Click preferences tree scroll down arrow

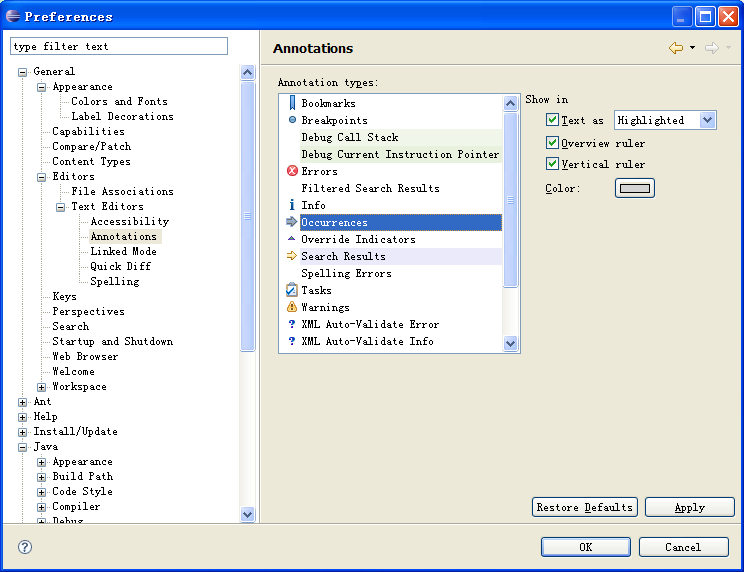(248, 514)
